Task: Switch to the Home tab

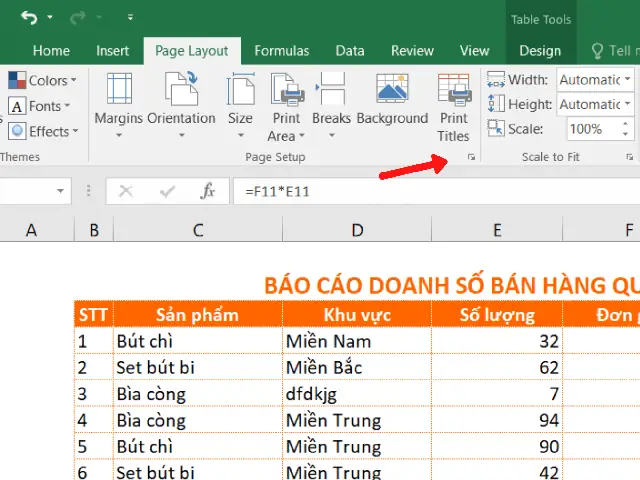Action: pyautogui.click(x=51, y=51)
